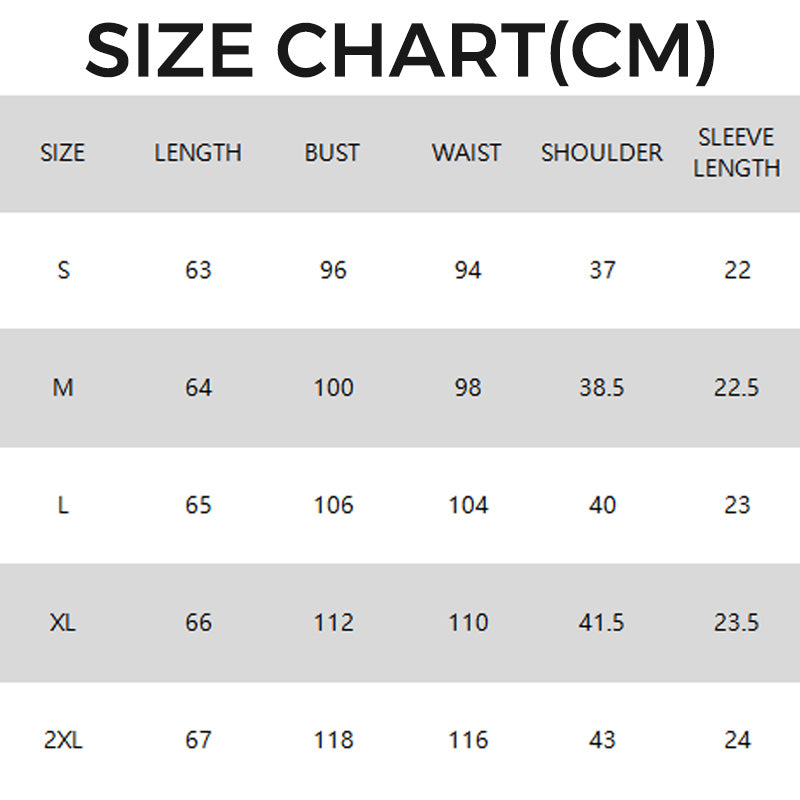This screenshot has height=800, width=800.
Task: Select the M size row label
Action: 63,387
